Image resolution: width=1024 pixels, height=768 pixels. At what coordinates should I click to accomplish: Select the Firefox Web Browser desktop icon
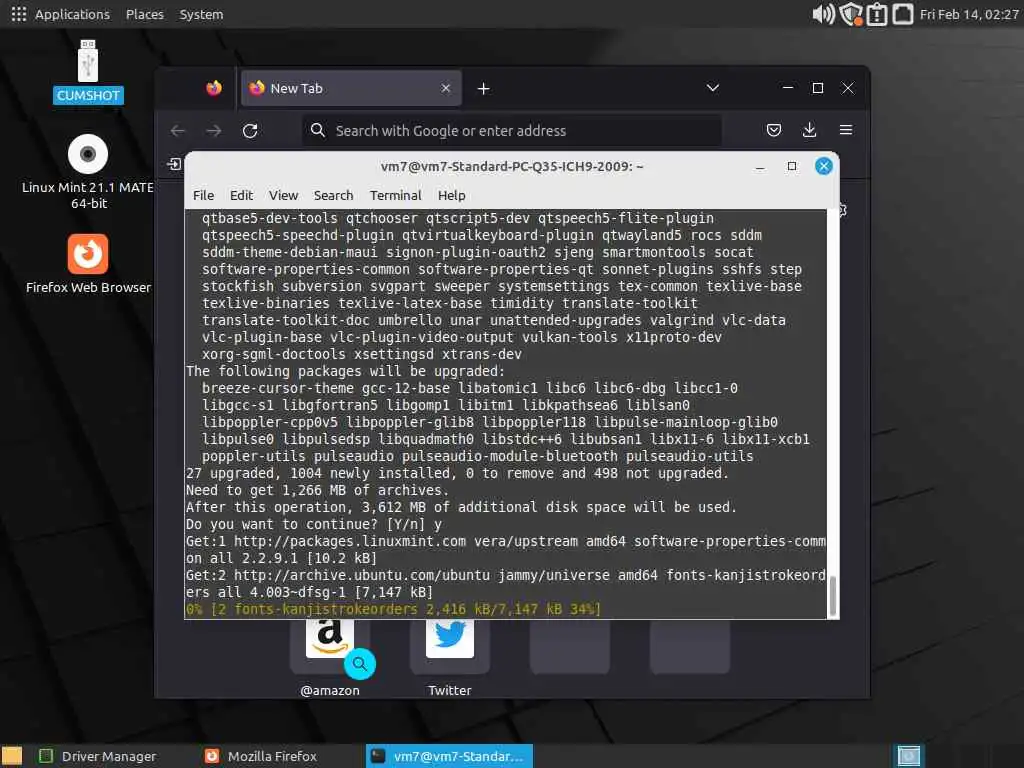(x=88, y=264)
